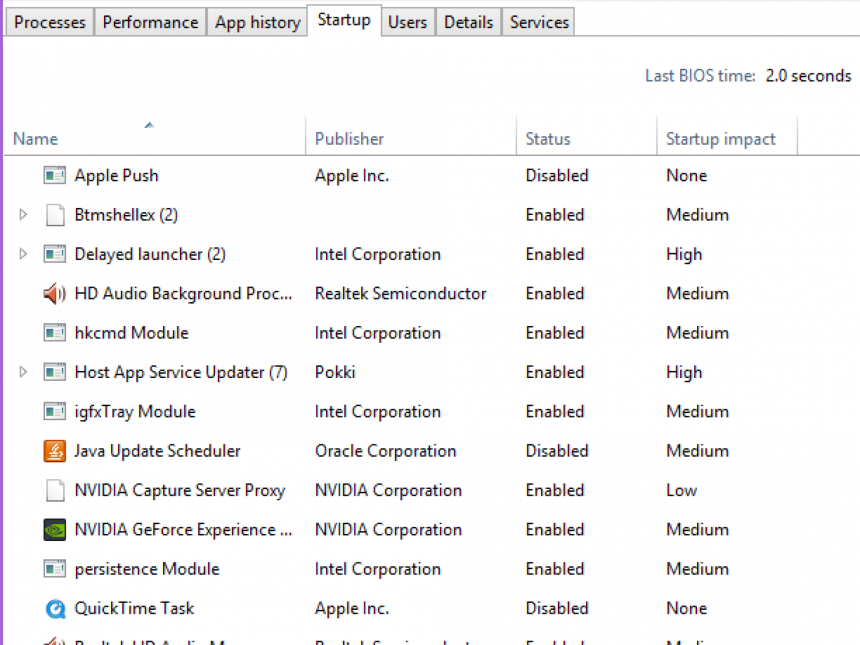Click the NVIDIA Capture Server Proxy icon

click(55, 490)
